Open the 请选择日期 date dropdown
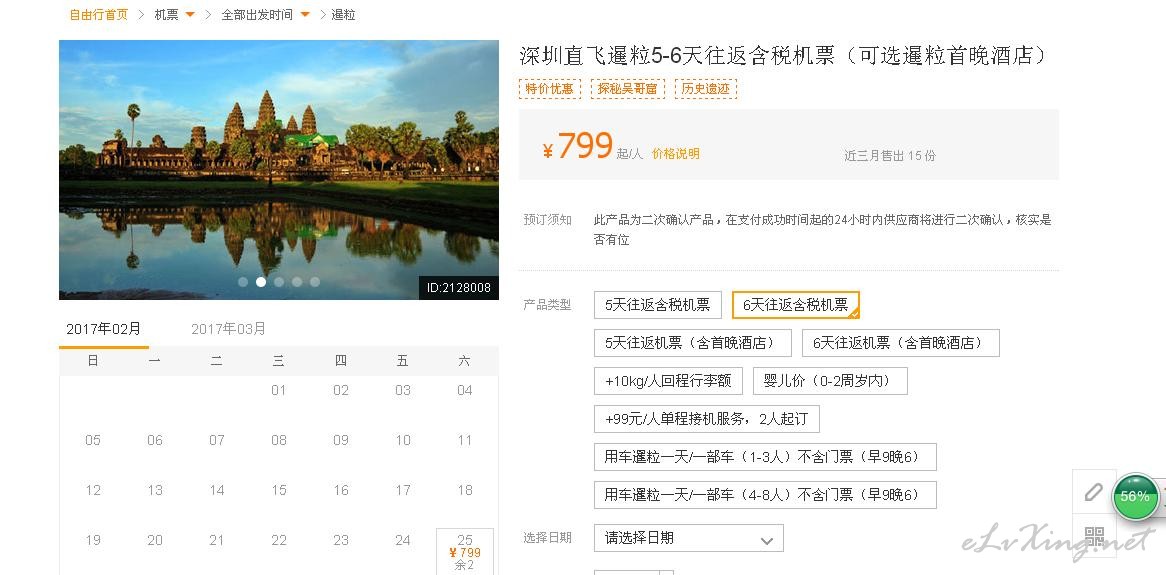The image size is (1166, 575). [x=689, y=538]
